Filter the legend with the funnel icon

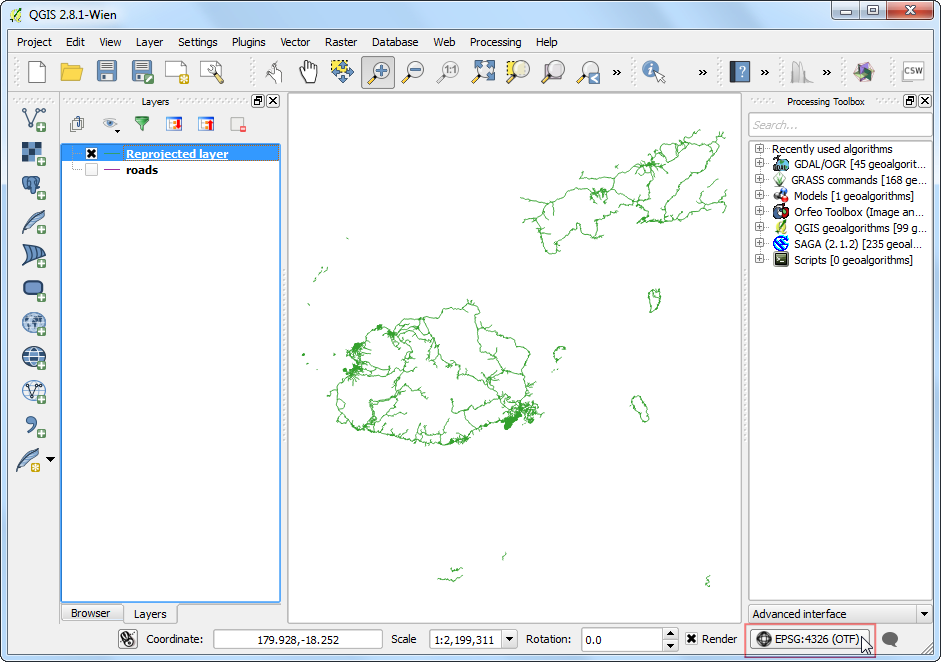[x=142, y=124]
